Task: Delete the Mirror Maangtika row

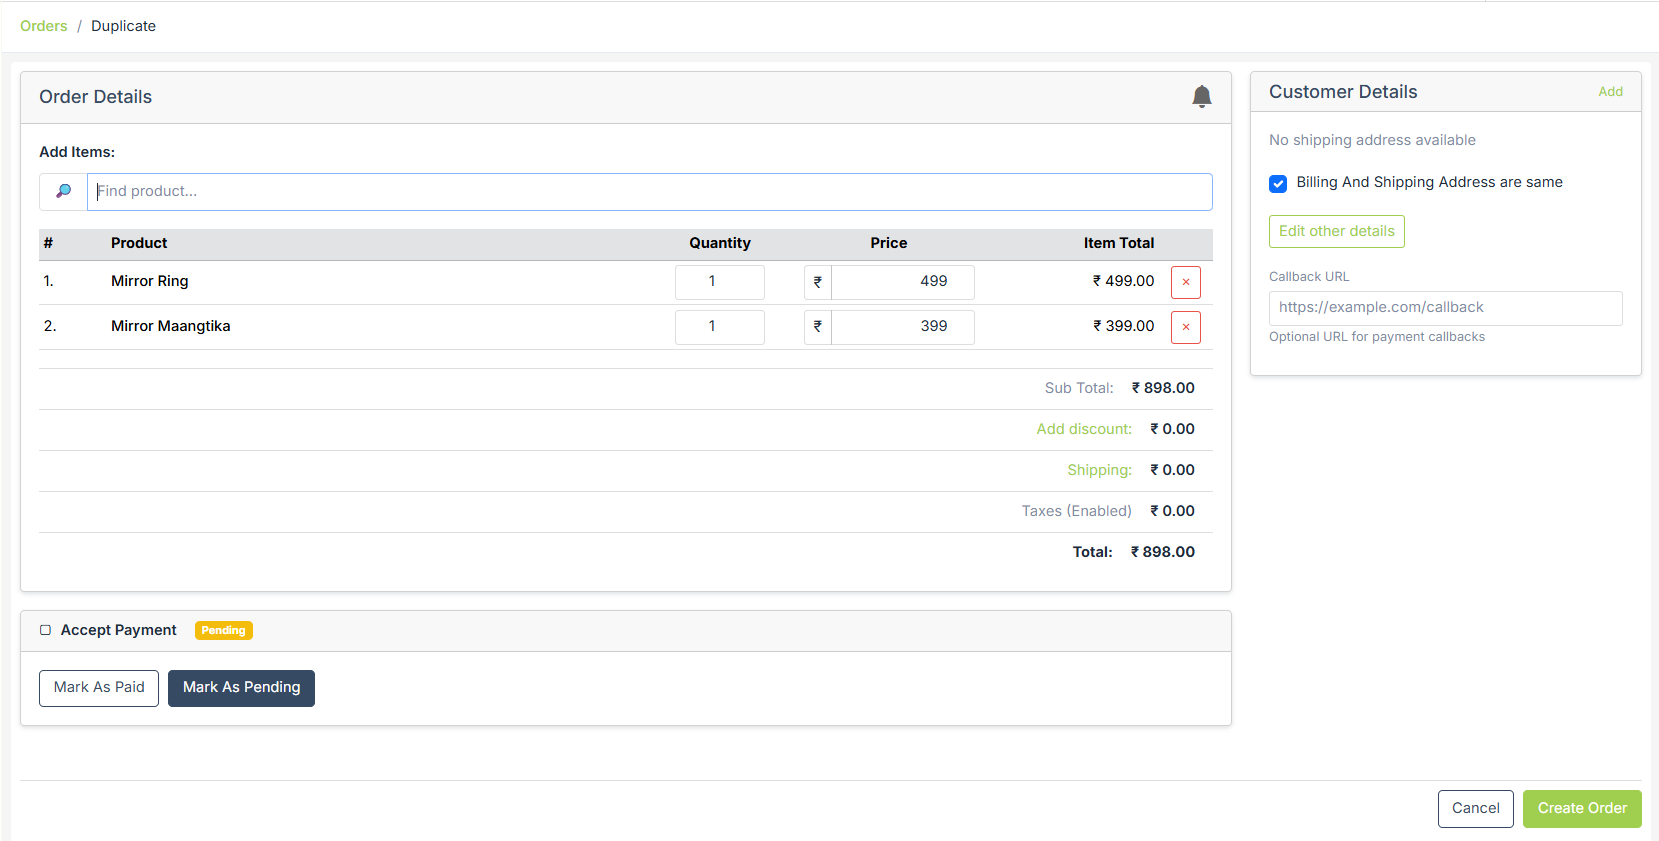Action: [x=1185, y=327]
